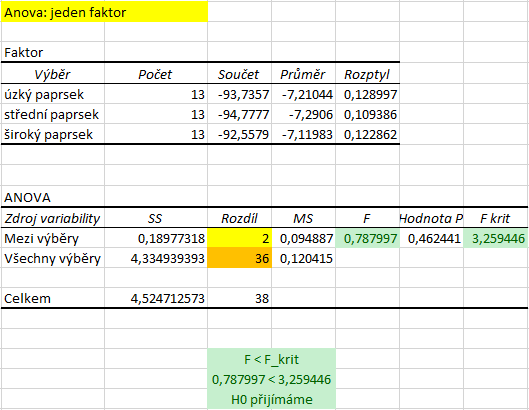
Task: Select SS value 4,334939393
Action: coord(156,258)
